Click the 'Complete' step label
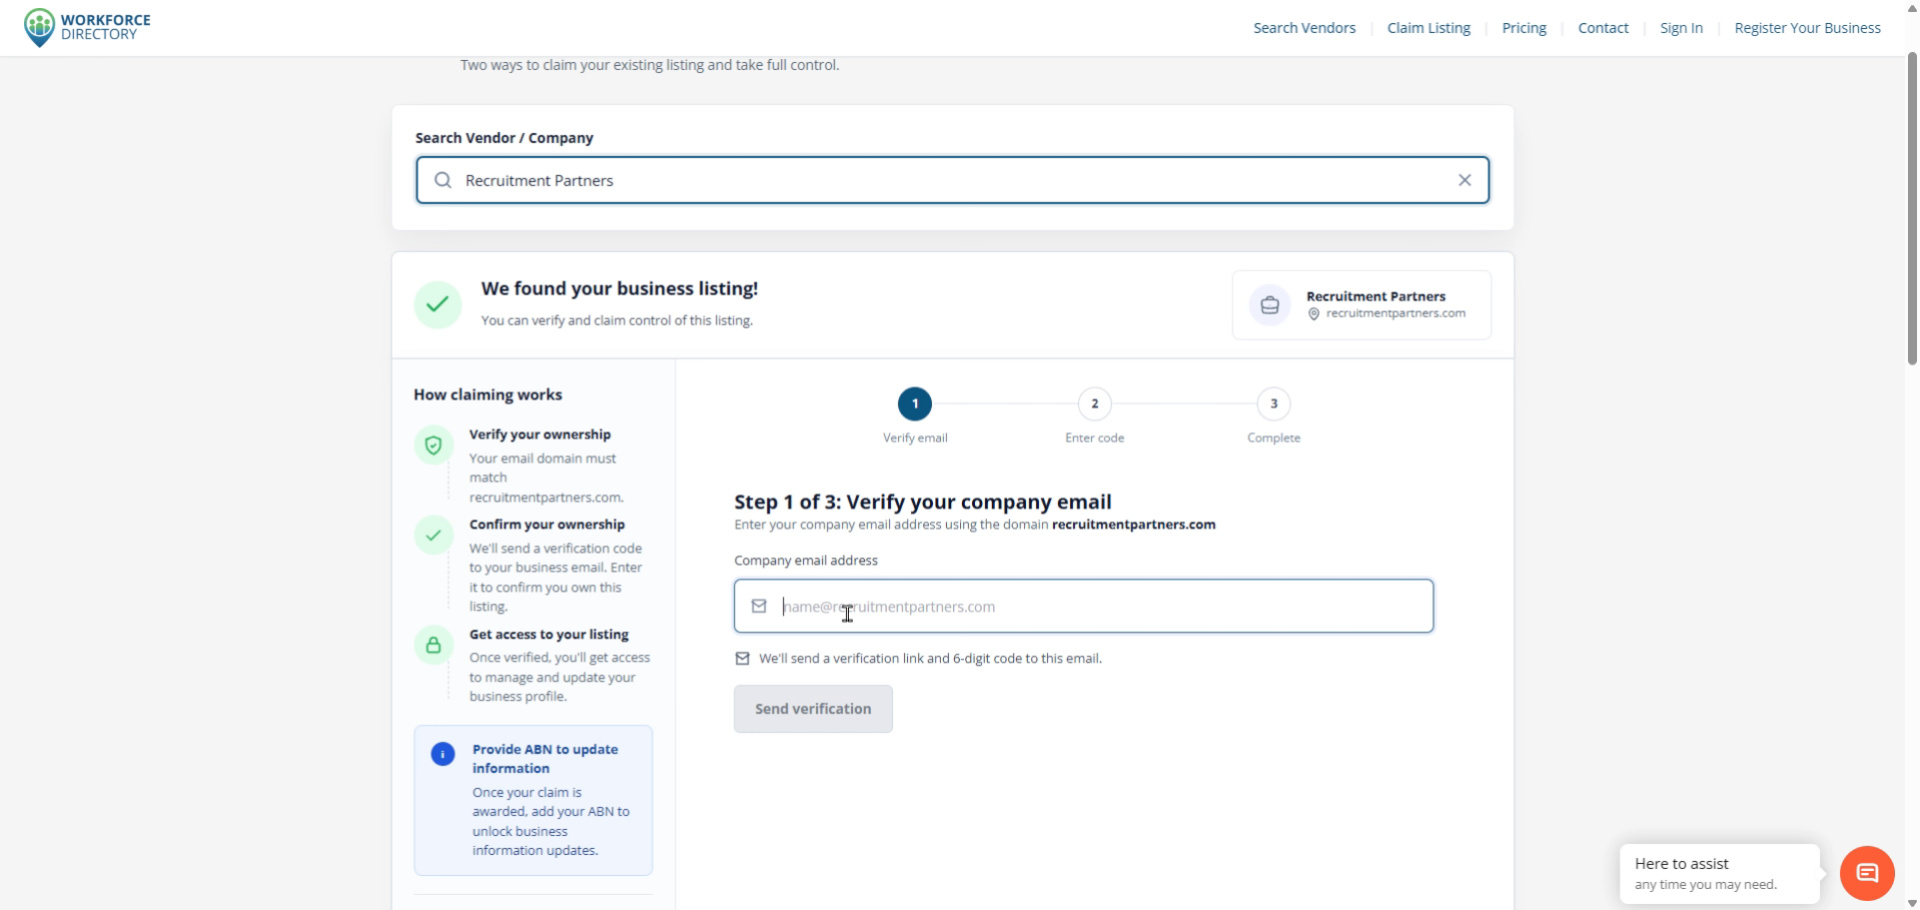The width and height of the screenshot is (1920, 910). click(1274, 438)
